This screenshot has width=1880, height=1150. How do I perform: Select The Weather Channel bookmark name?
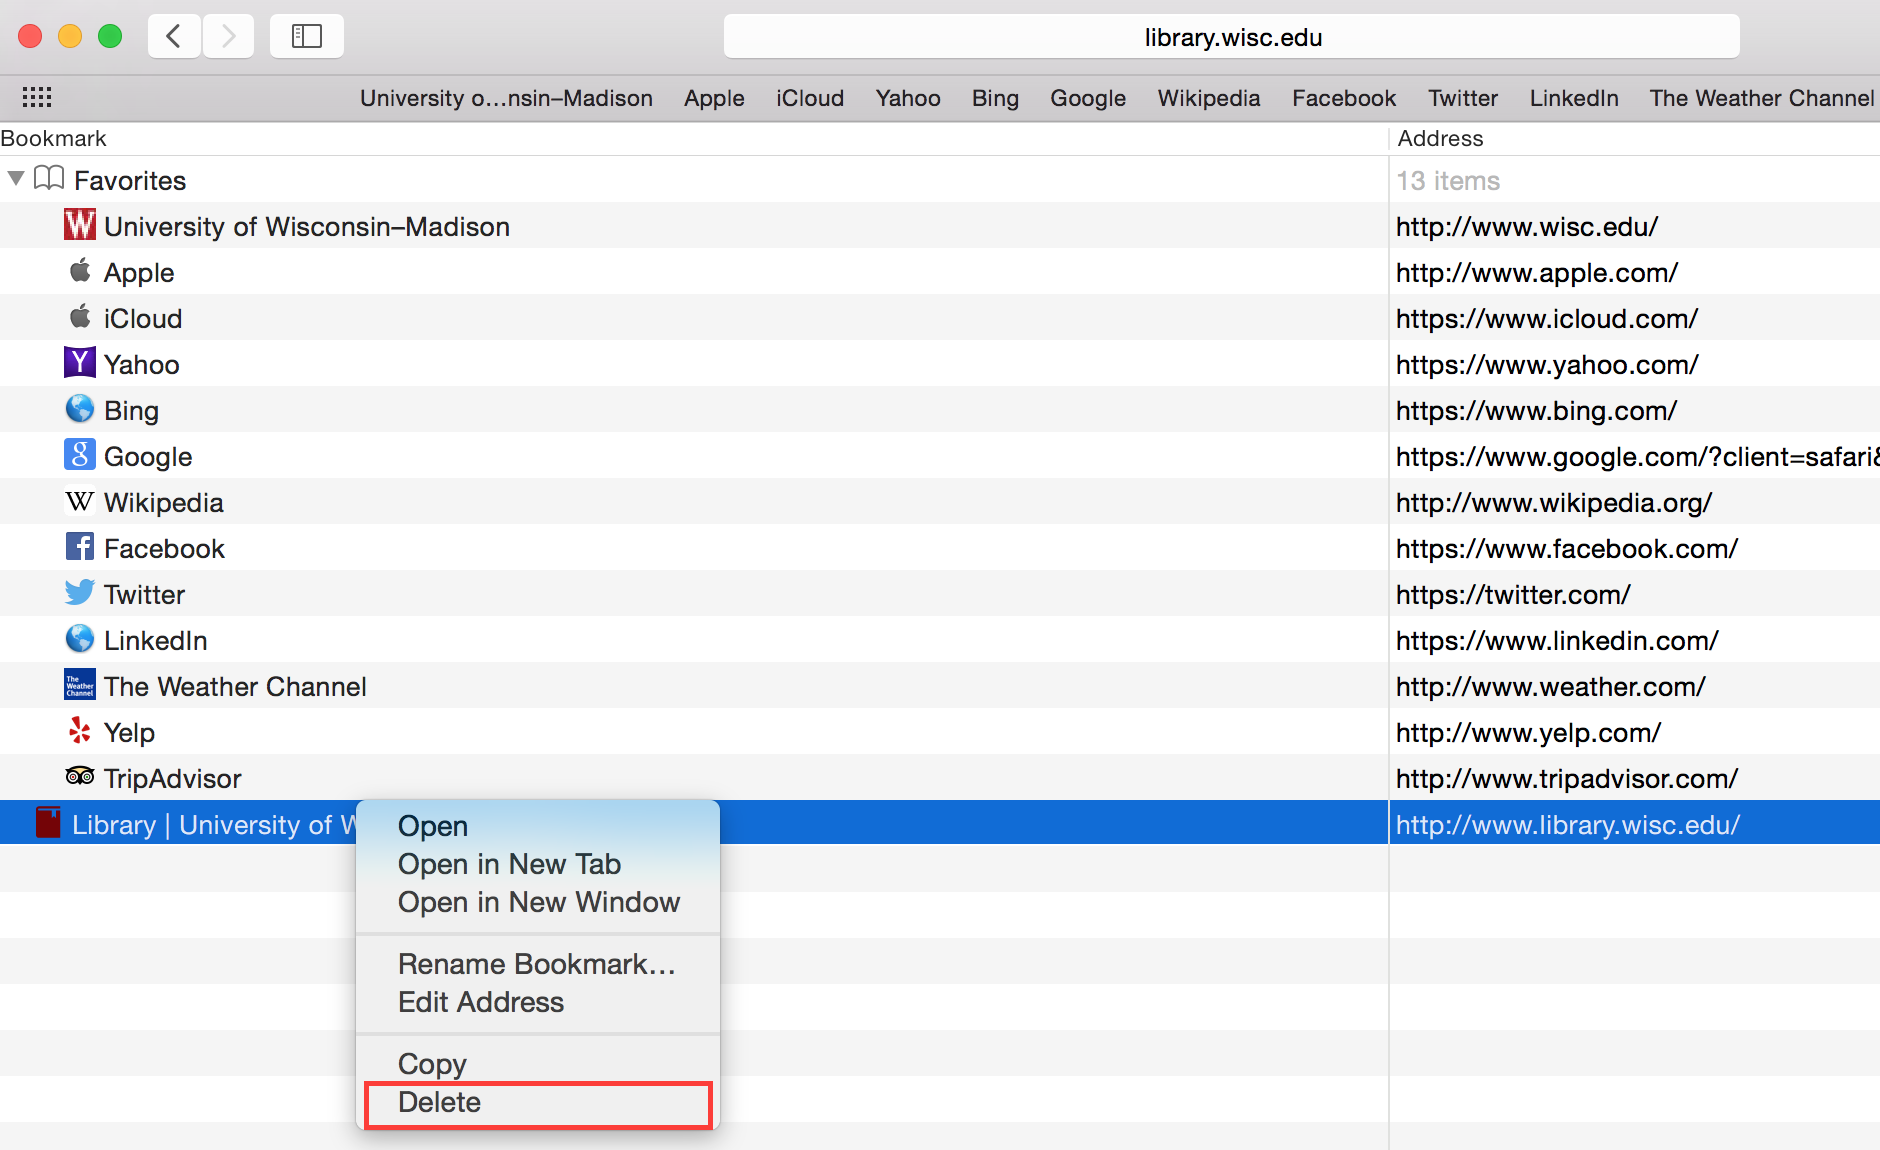235,687
